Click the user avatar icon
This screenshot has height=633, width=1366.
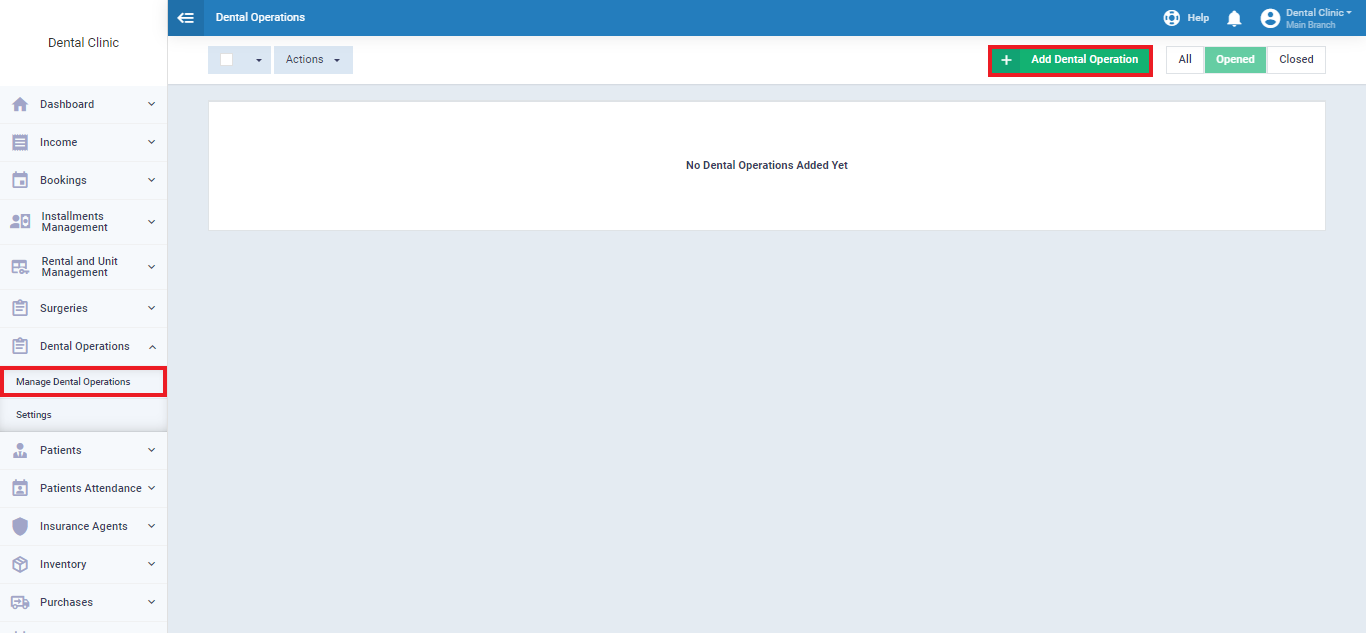coord(1270,18)
